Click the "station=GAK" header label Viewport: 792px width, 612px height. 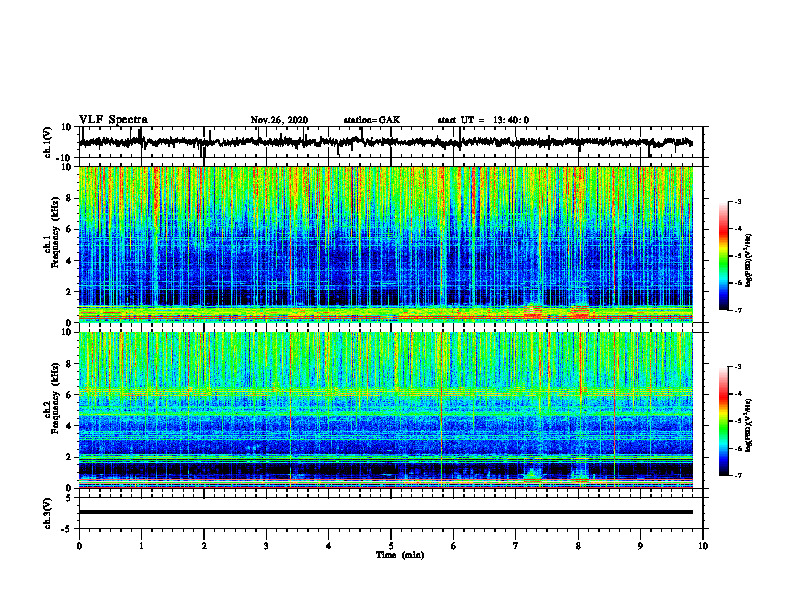click(372, 120)
